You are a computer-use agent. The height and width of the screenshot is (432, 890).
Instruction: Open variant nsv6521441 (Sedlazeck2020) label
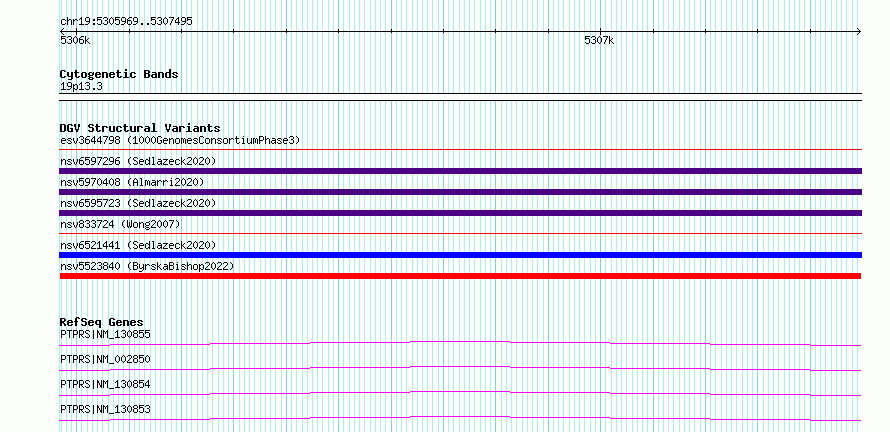tap(138, 245)
